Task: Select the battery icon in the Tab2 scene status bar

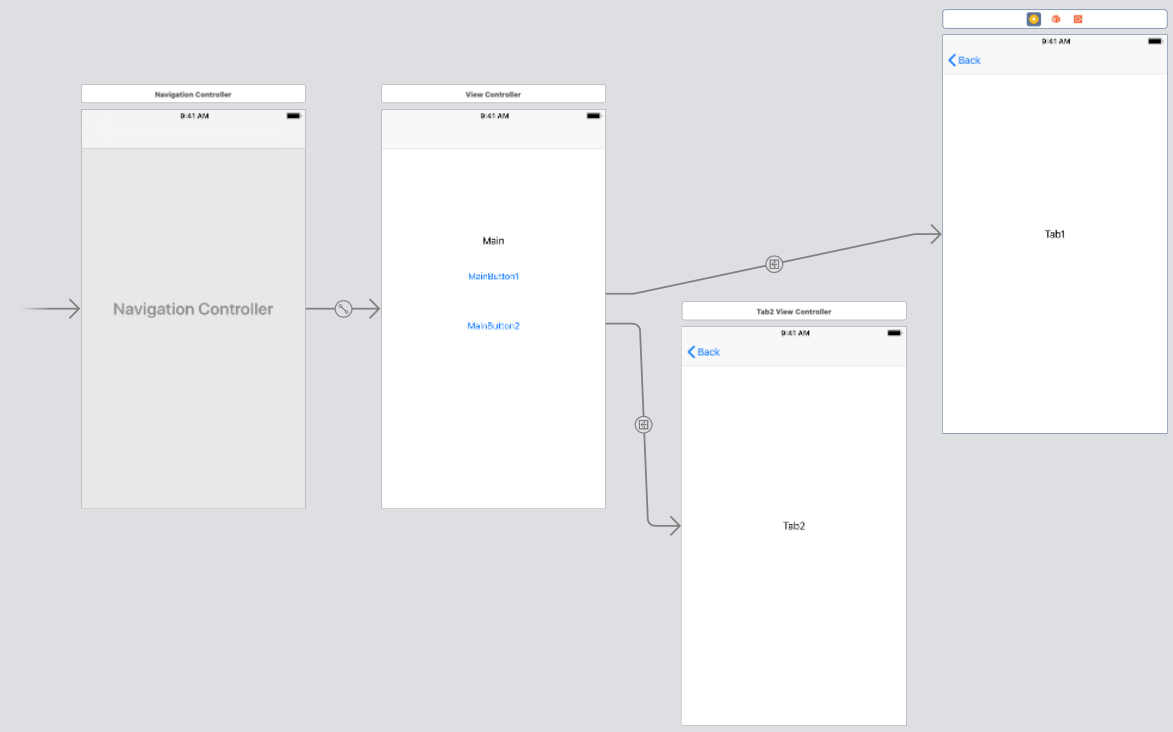Action: [895, 333]
